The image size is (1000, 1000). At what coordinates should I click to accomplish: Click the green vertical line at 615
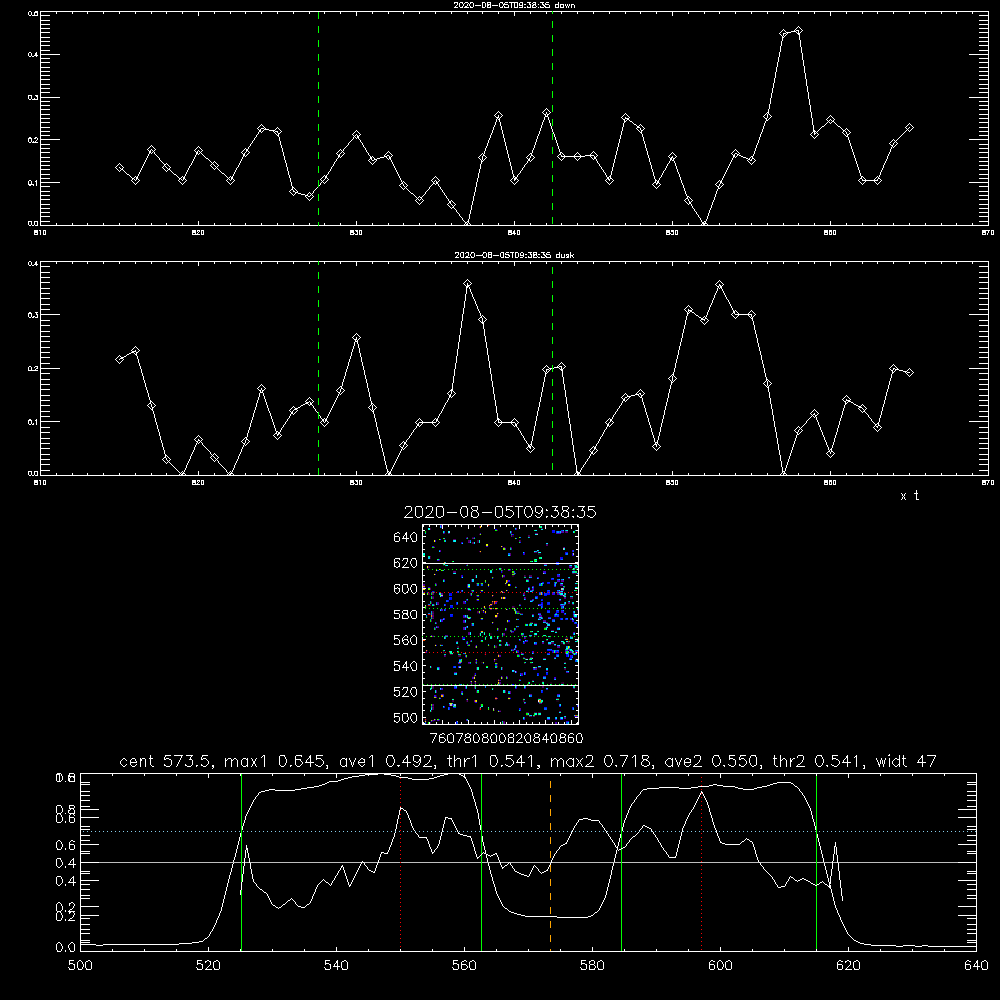click(816, 862)
